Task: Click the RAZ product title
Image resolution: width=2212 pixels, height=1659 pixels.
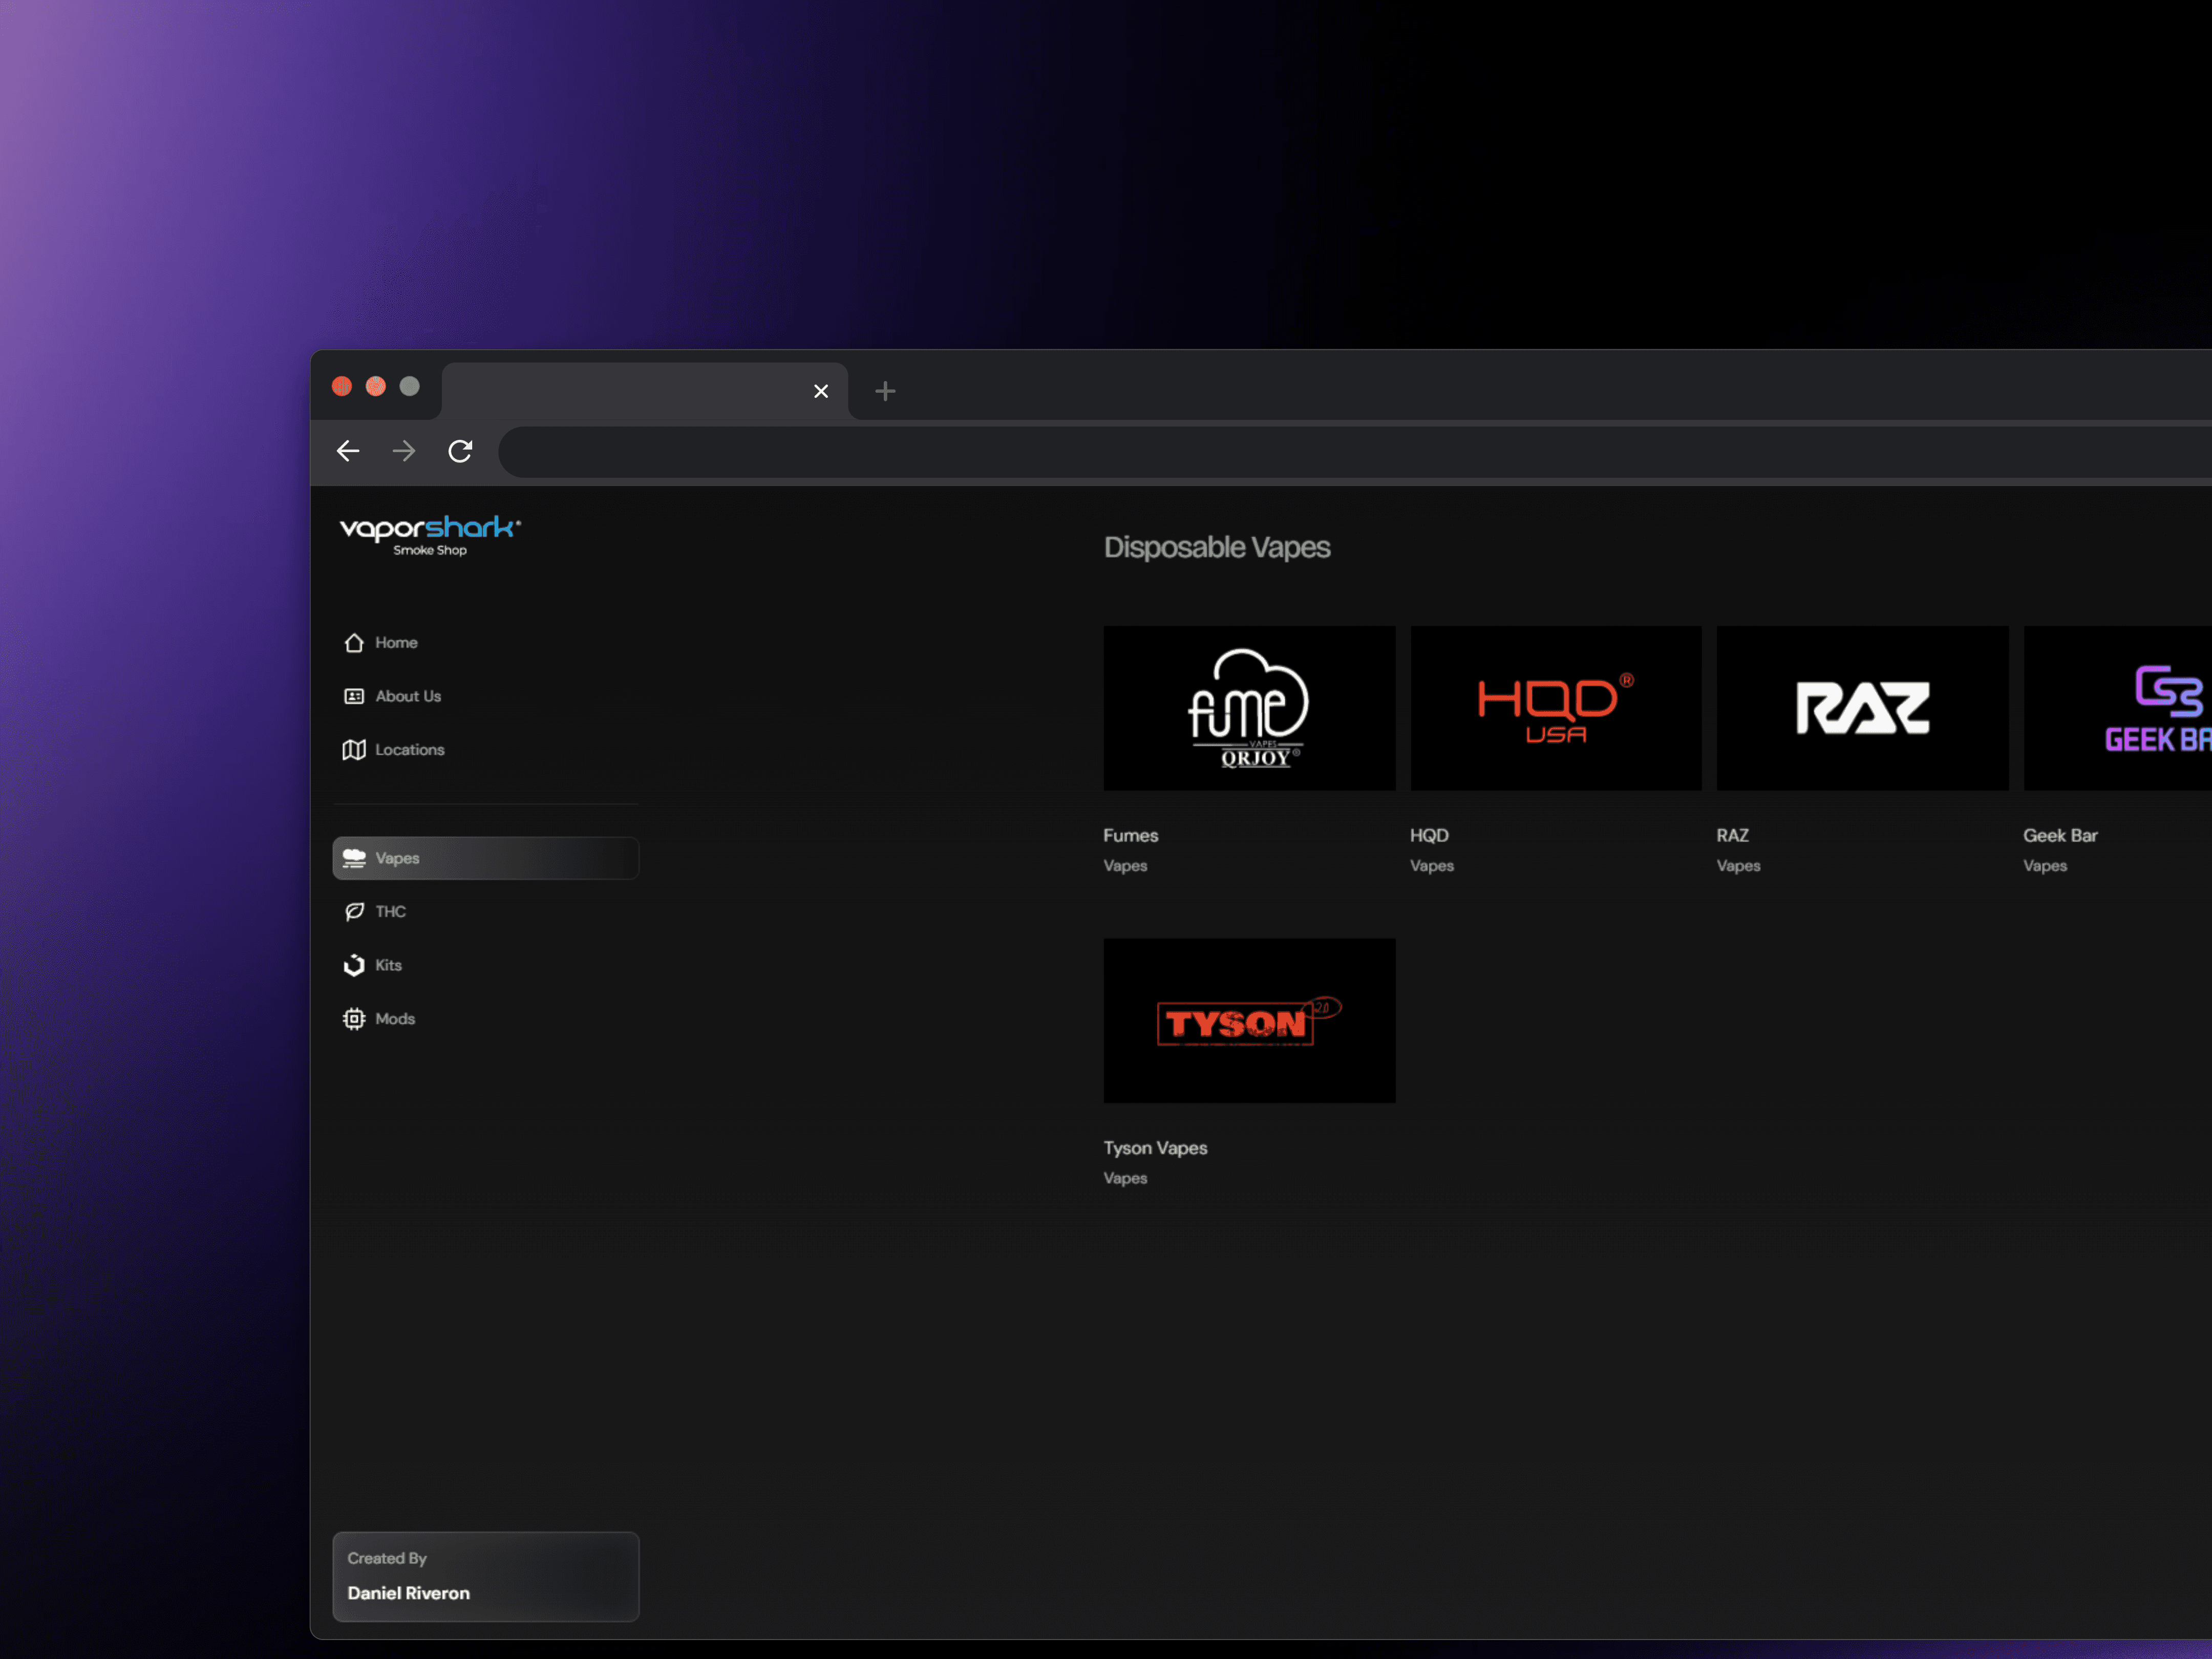Action: point(1733,835)
